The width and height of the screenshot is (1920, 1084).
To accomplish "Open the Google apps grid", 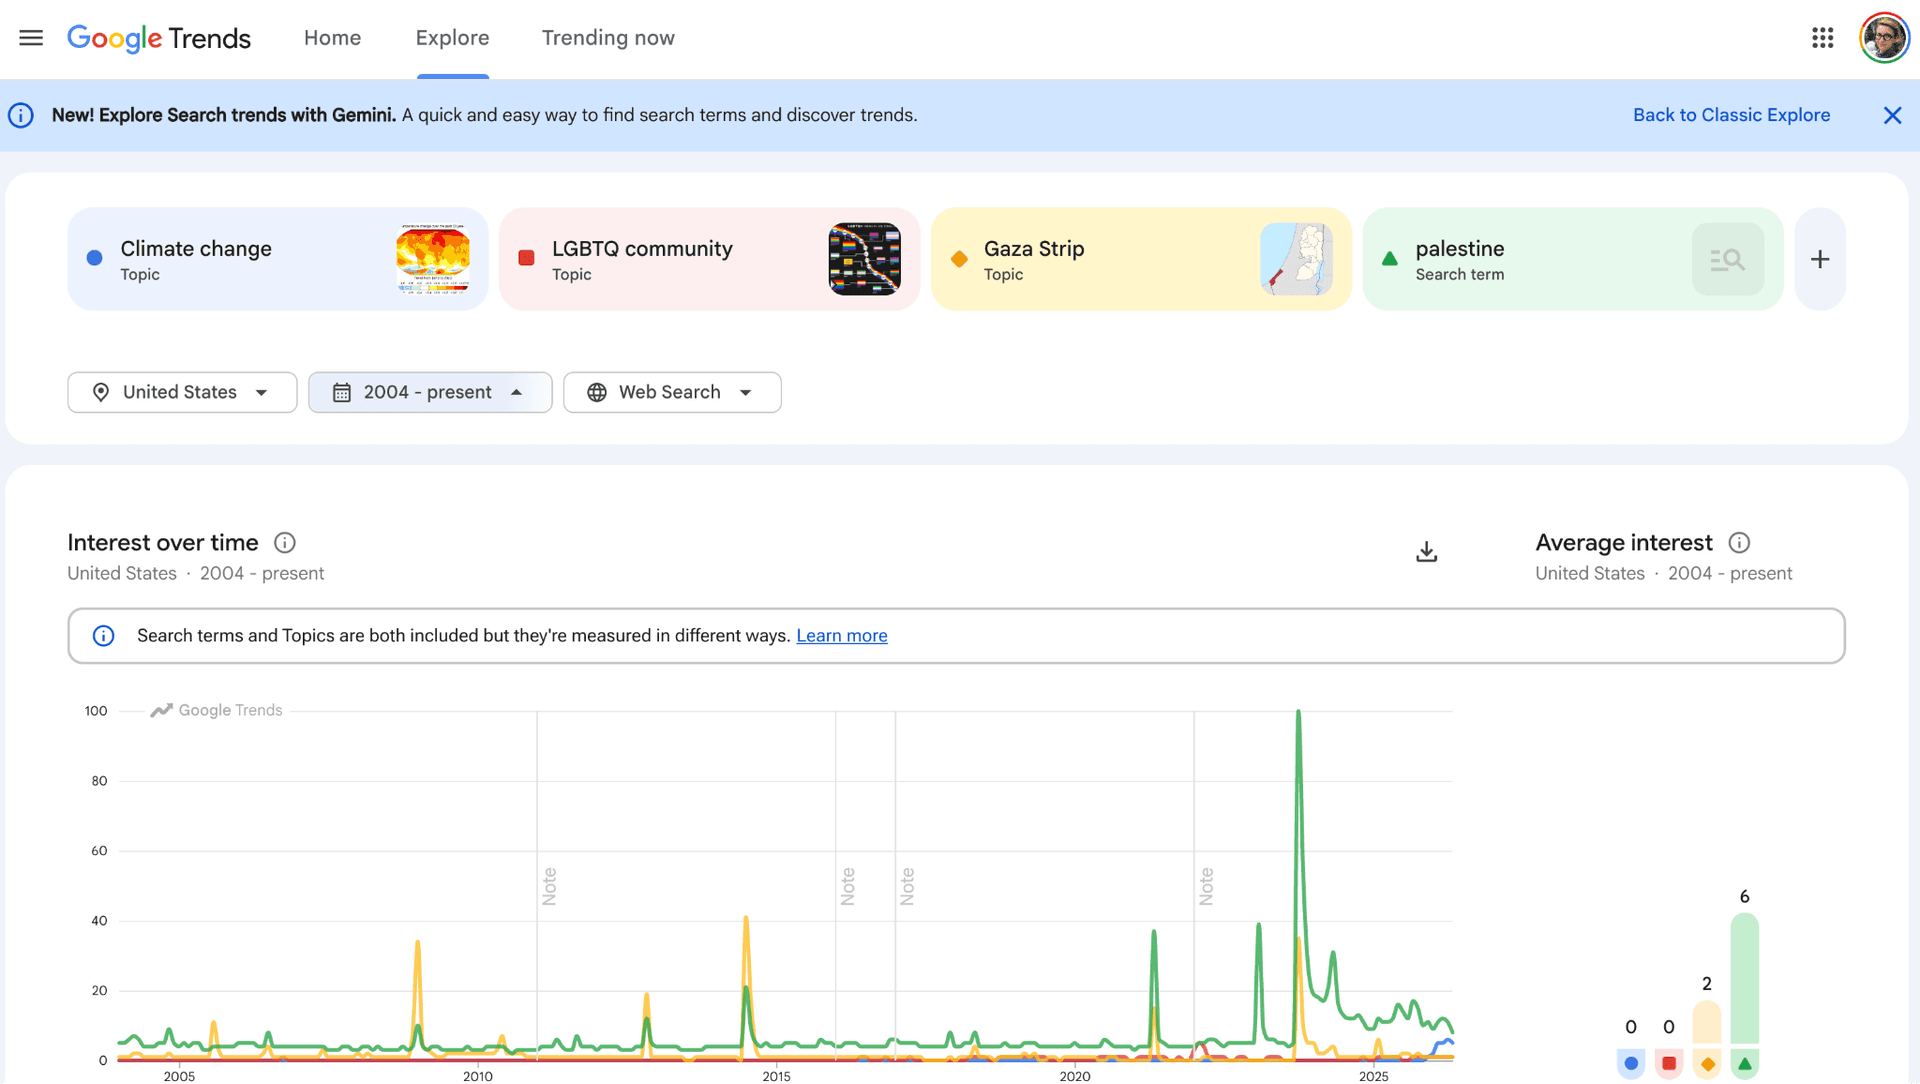I will [1822, 38].
